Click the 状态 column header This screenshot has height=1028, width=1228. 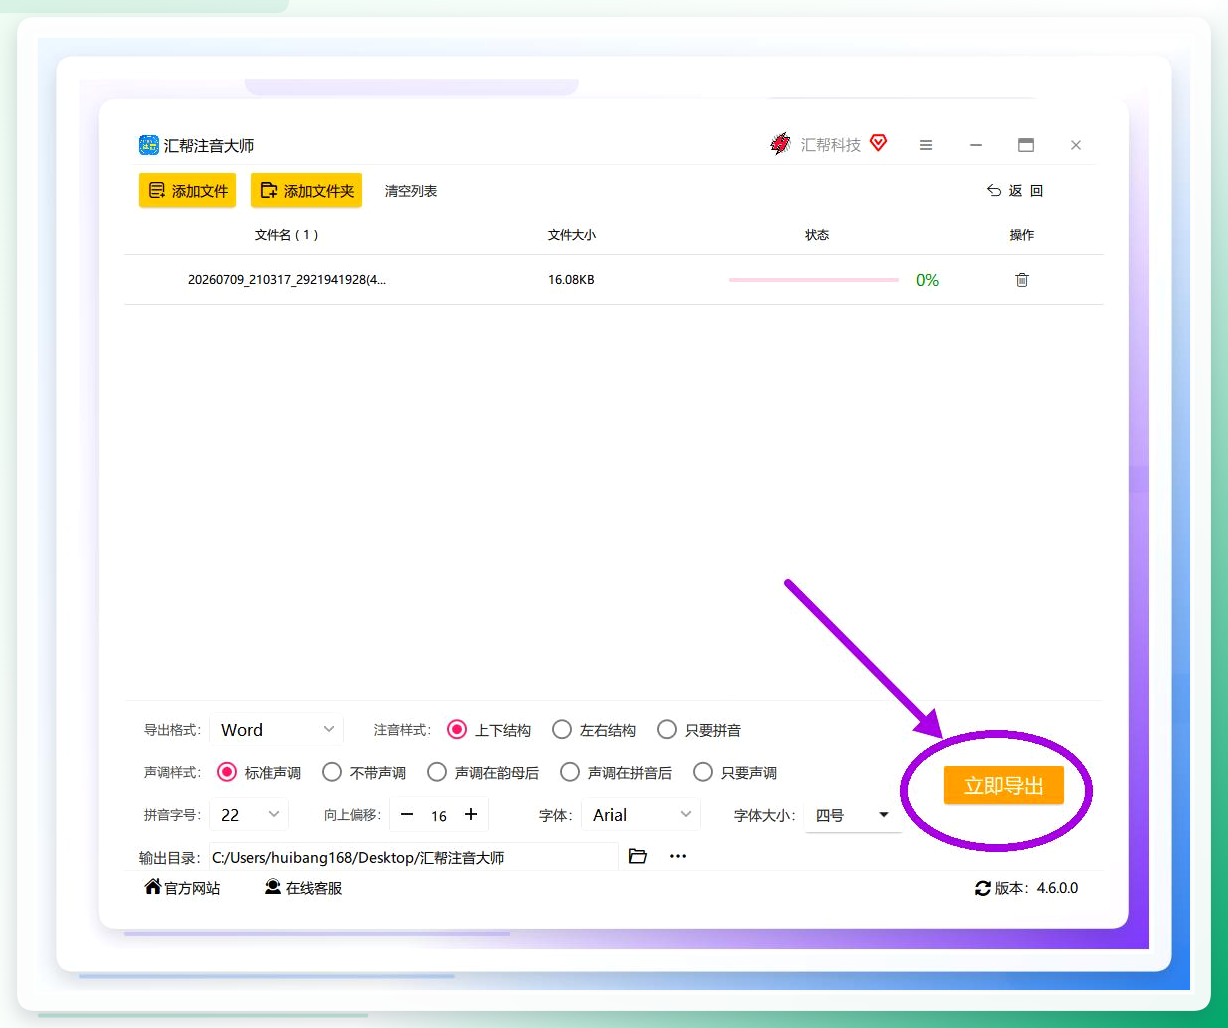(817, 235)
